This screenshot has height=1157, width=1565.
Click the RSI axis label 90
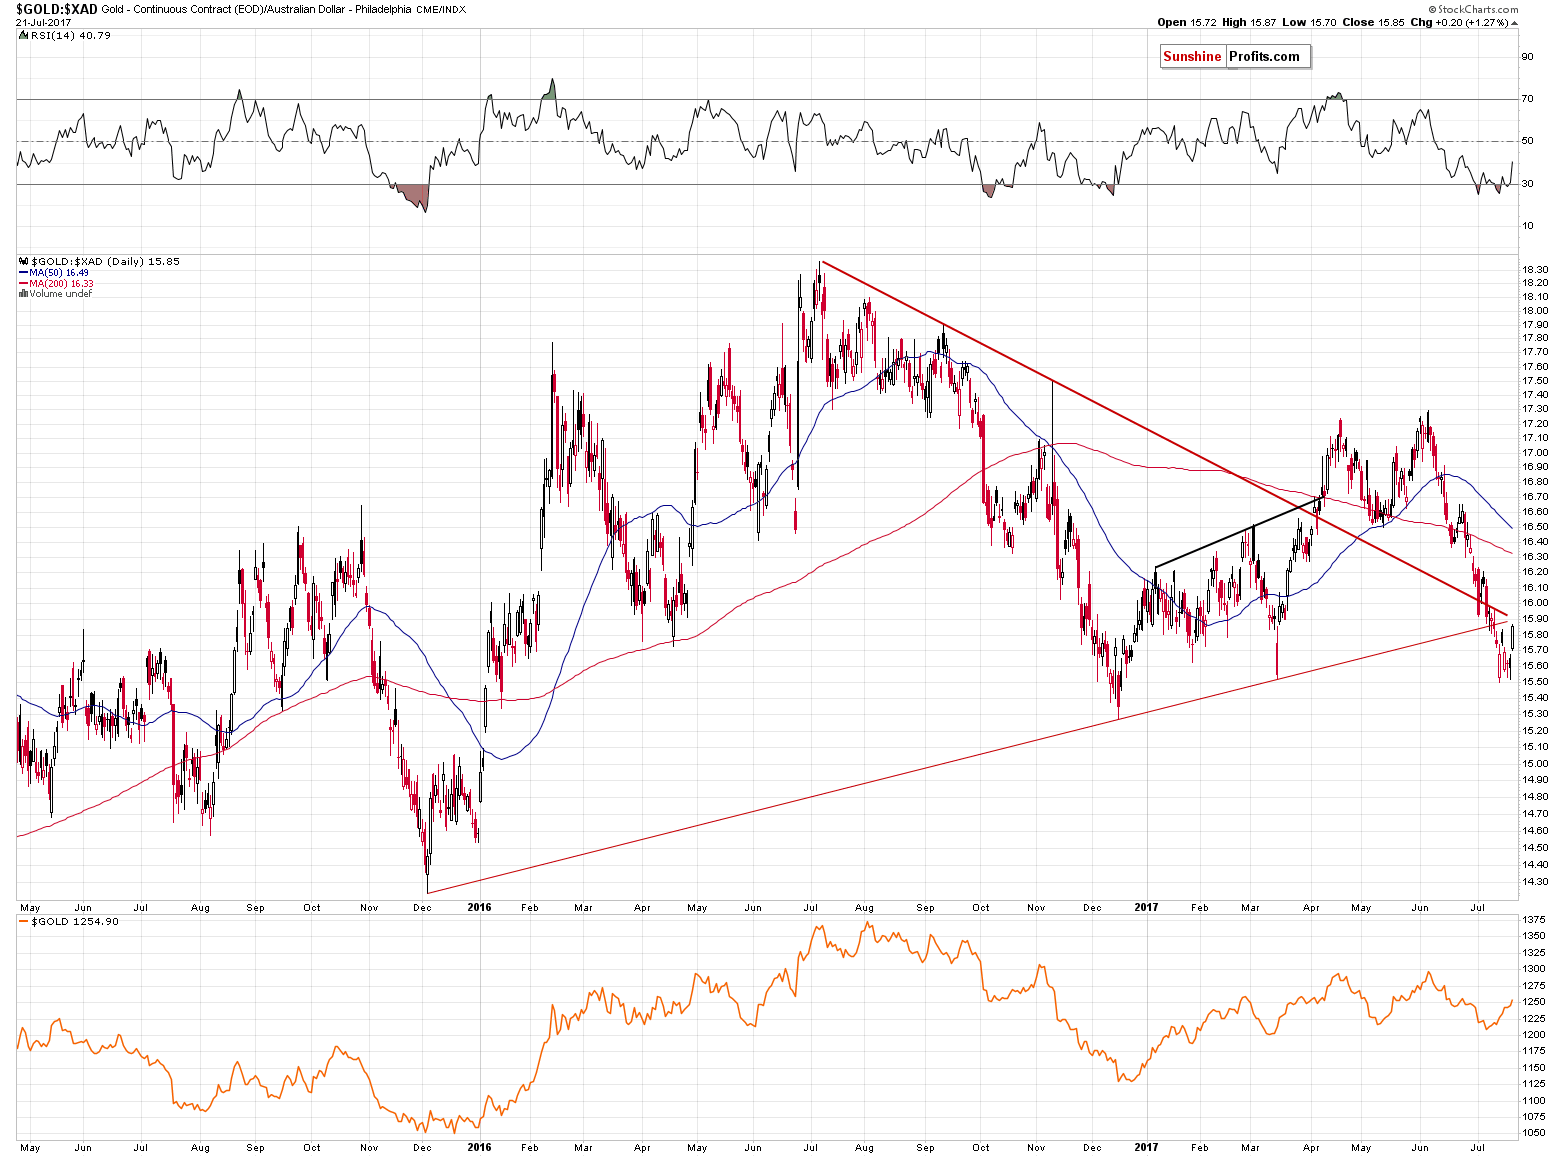point(1527,57)
